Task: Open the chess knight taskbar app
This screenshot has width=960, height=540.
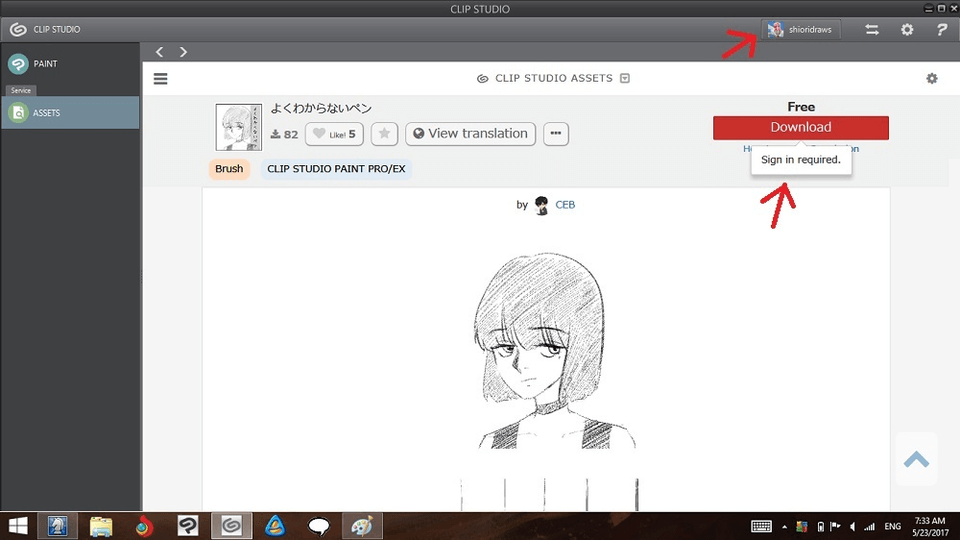Action: 58,526
